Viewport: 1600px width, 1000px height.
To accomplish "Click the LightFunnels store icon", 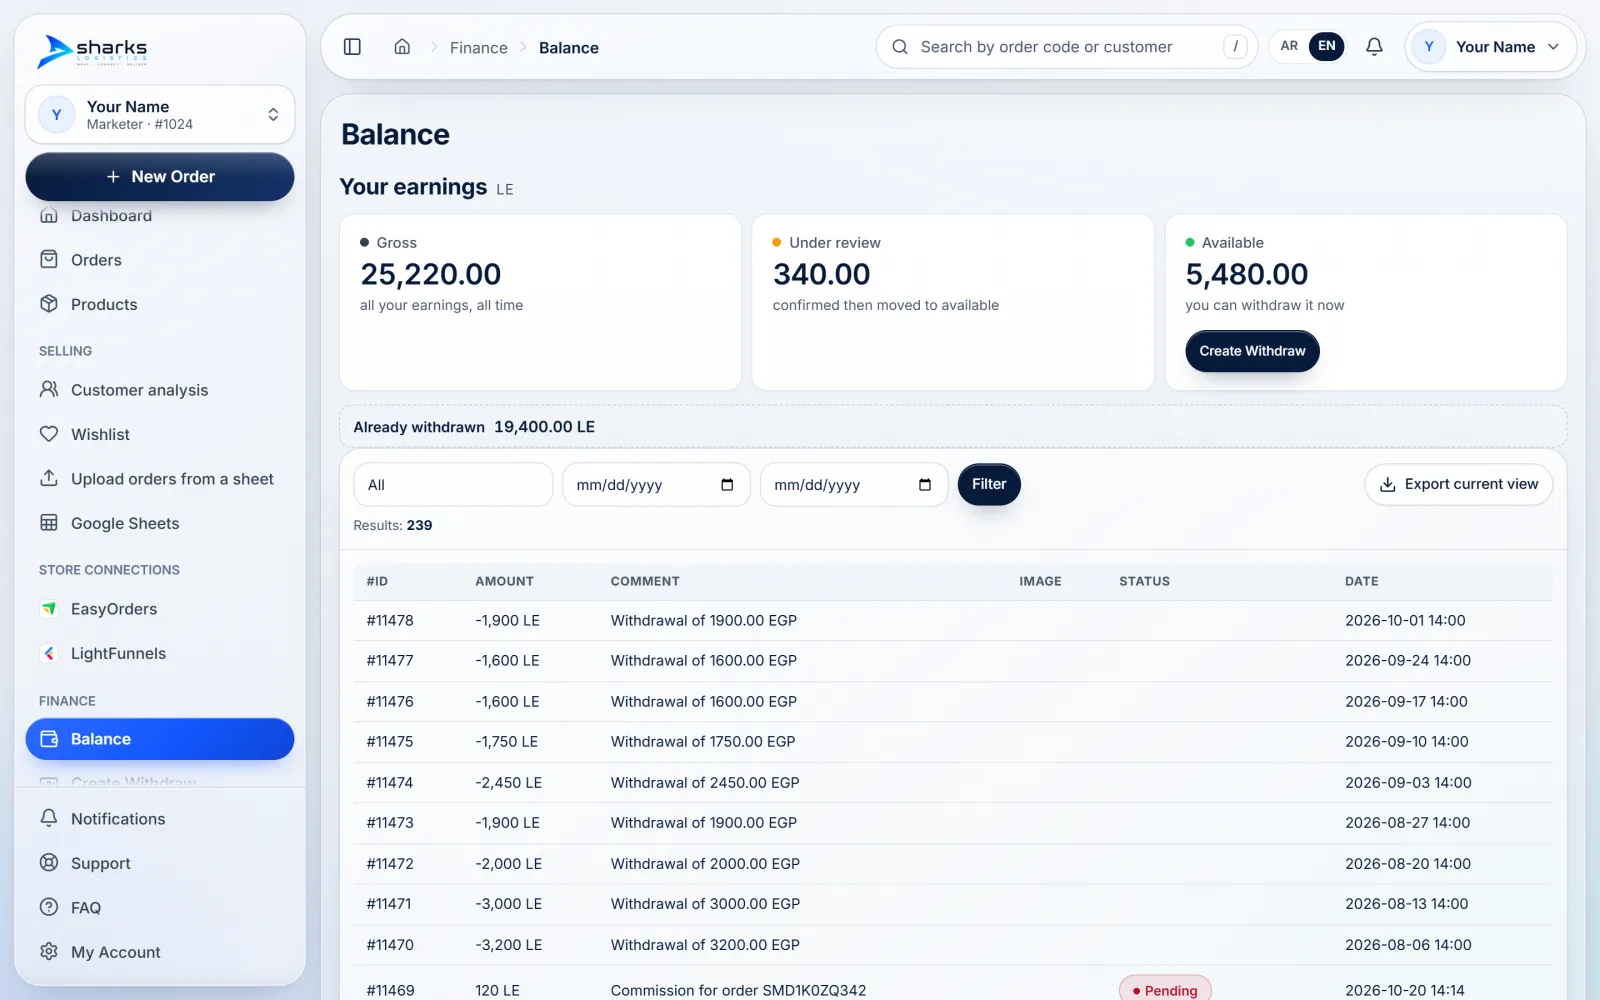I will pyautogui.click(x=49, y=653).
